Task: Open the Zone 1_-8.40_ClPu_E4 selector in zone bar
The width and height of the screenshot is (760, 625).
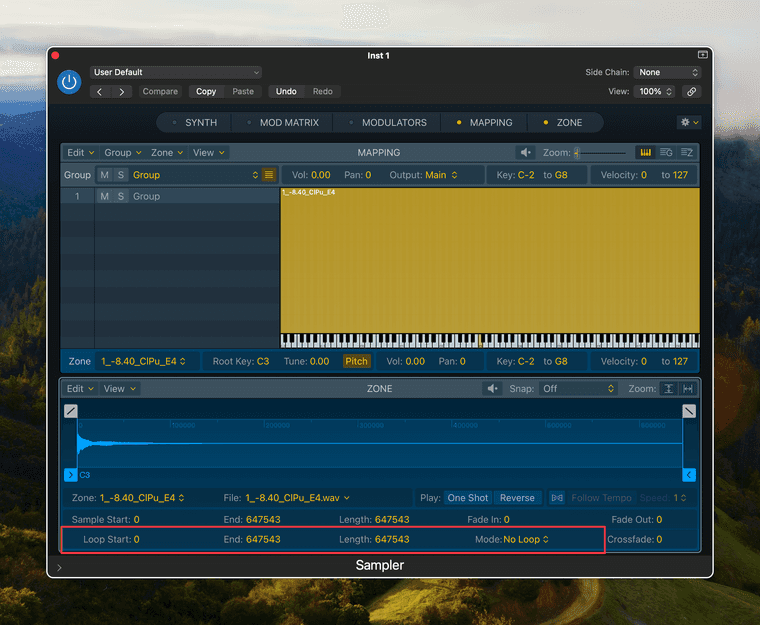Action: [x=144, y=361]
